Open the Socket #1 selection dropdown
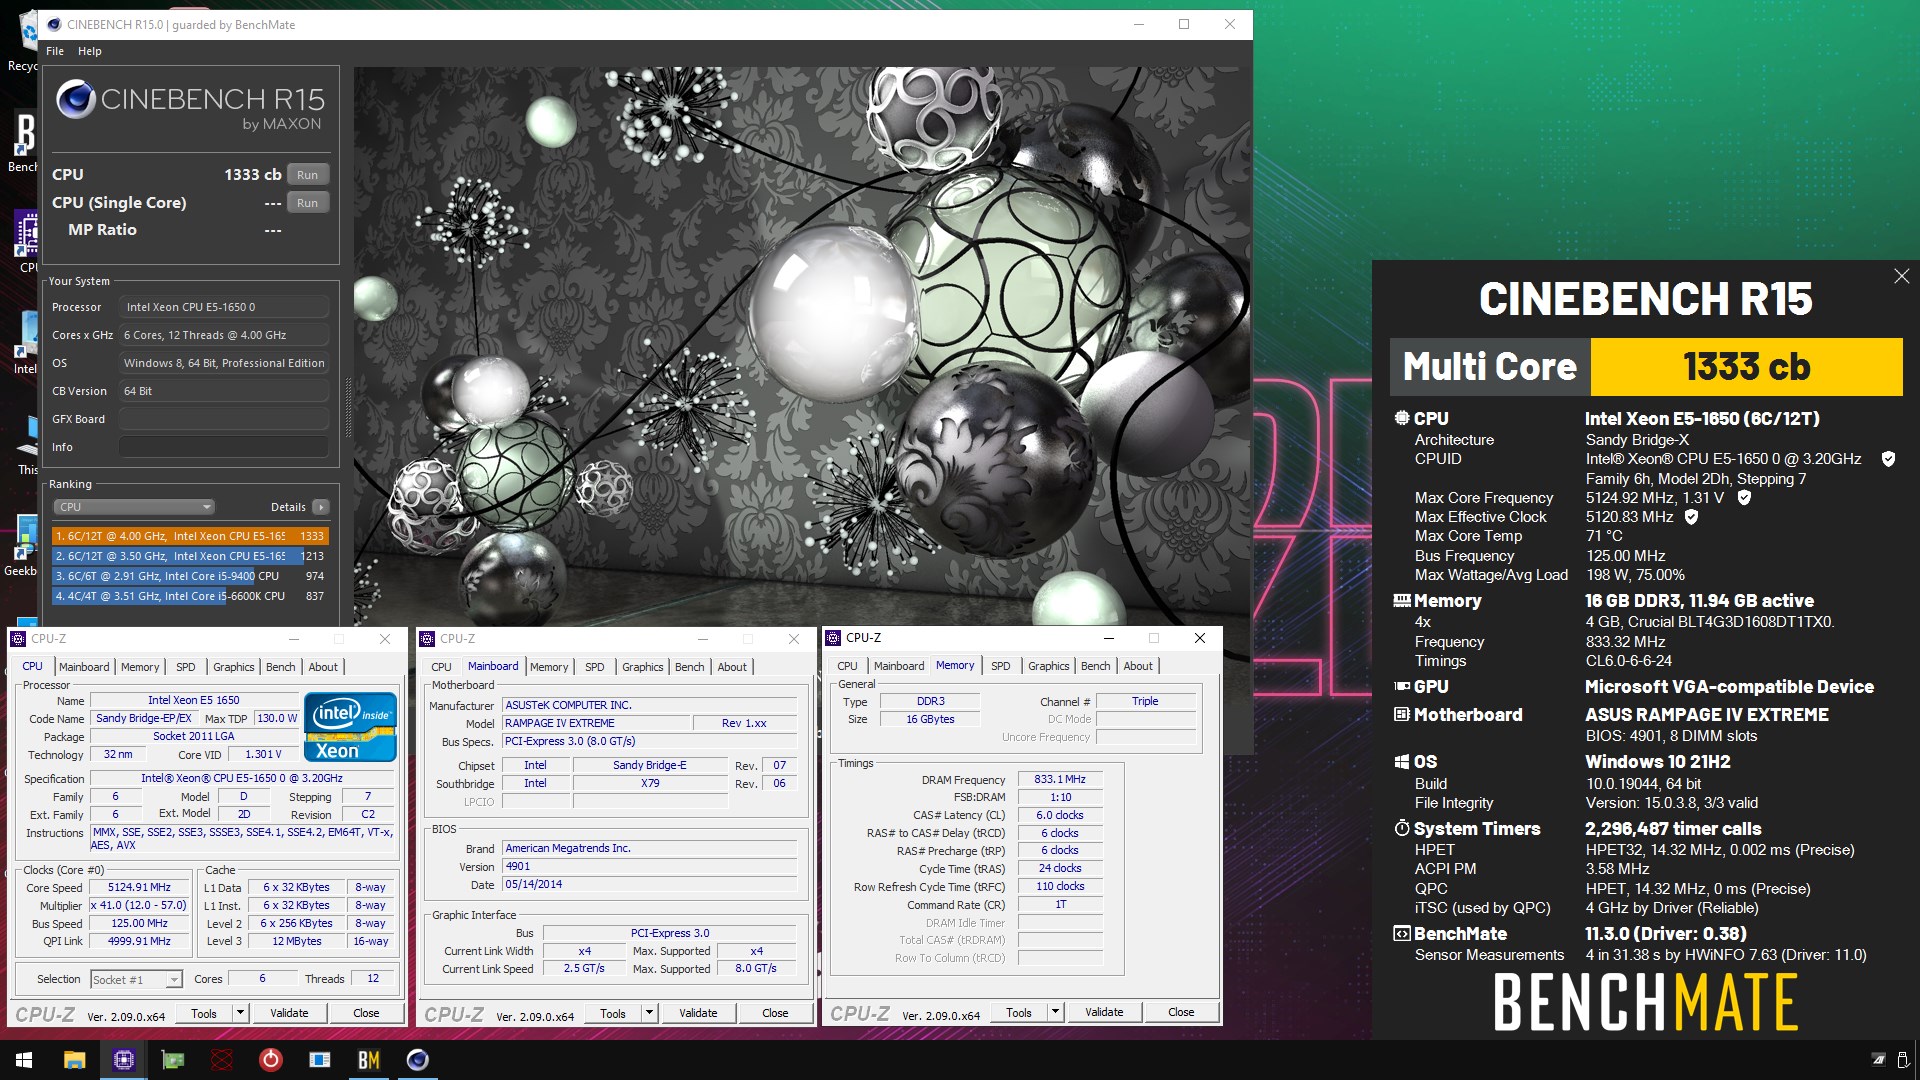This screenshot has width=1920, height=1080. pyautogui.click(x=136, y=980)
